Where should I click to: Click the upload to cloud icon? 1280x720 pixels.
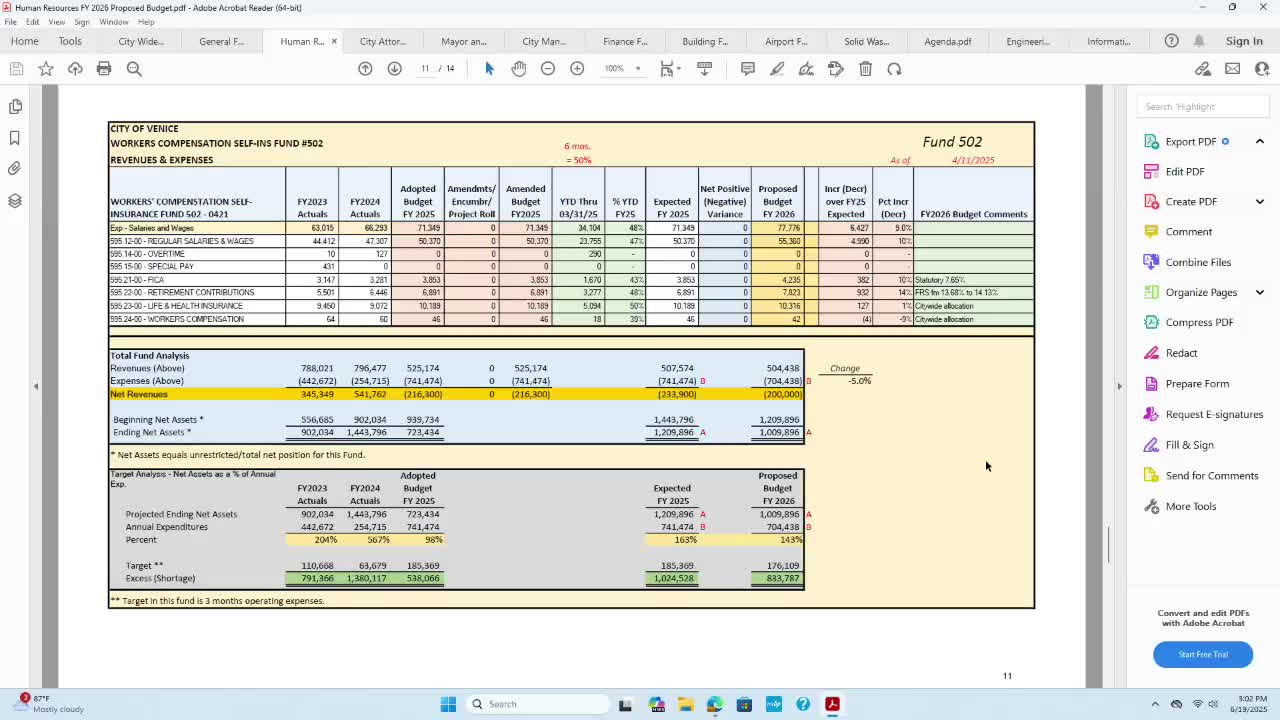pos(75,68)
